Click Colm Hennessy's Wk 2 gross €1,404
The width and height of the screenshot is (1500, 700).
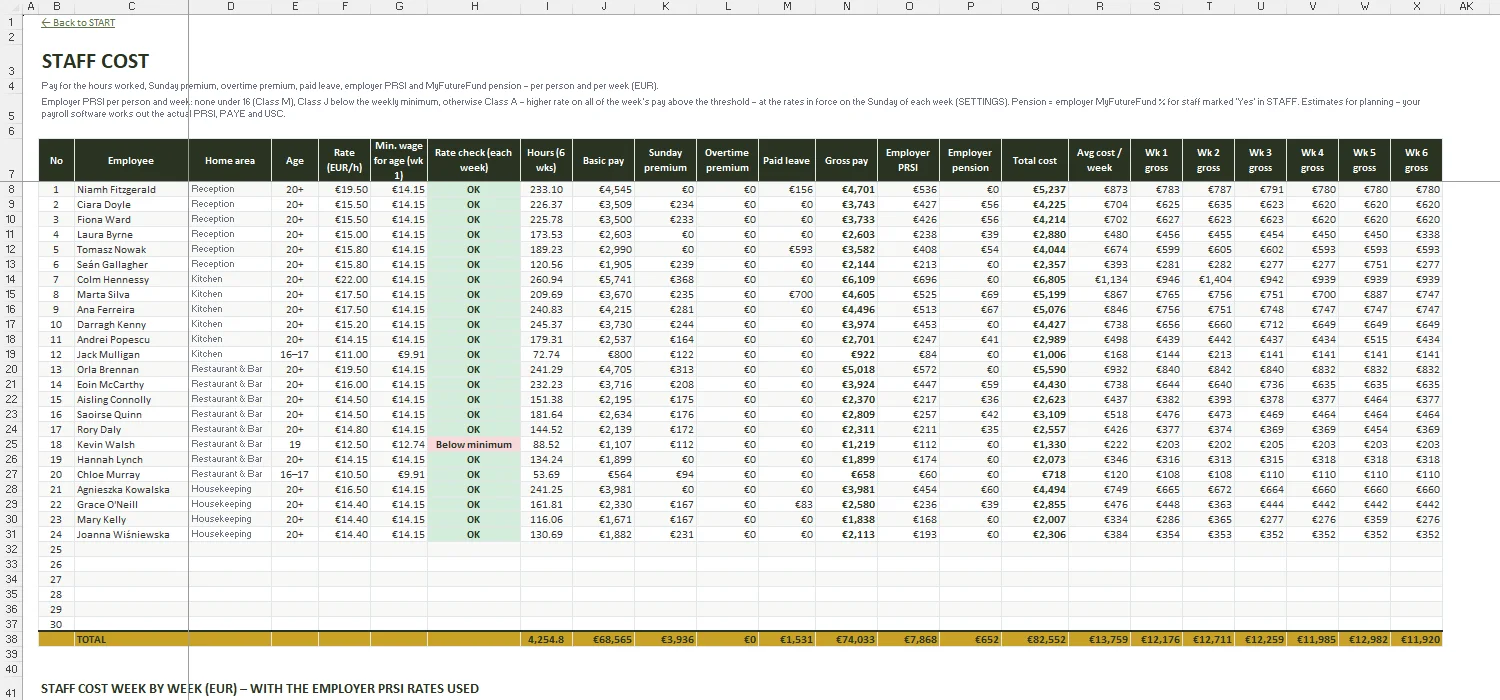1209,279
